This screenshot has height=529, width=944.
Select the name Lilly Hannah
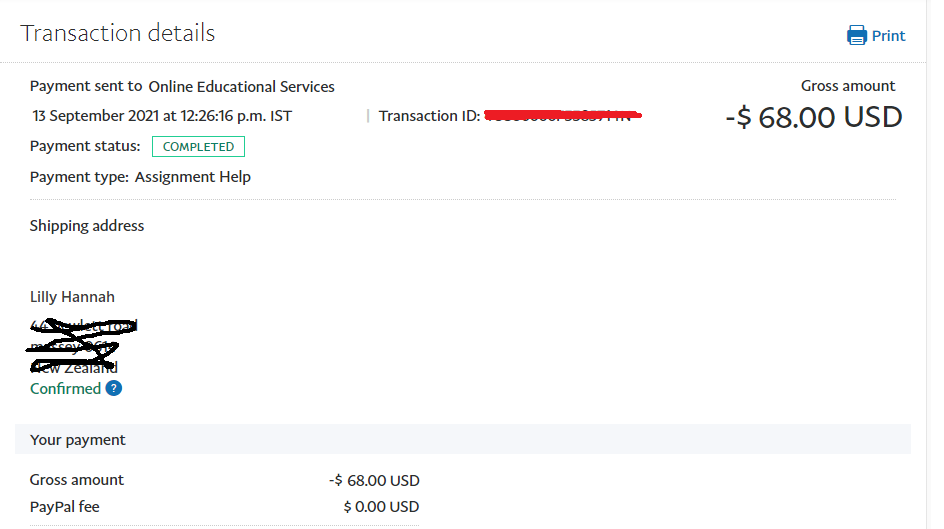72,297
